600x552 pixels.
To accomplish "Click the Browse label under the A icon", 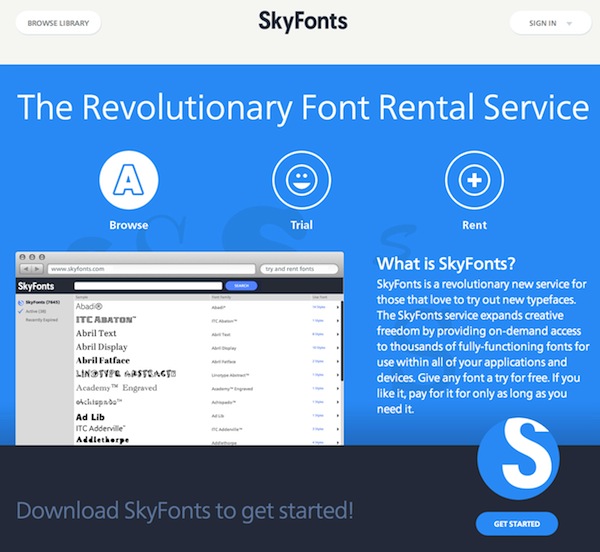I will click(129, 225).
